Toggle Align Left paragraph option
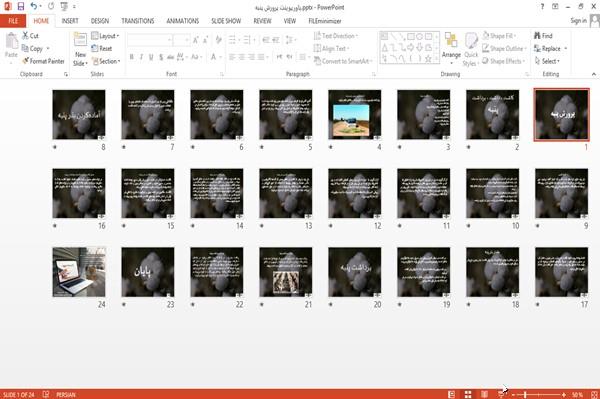The image size is (600, 399). pyautogui.click(x=232, y=57)
